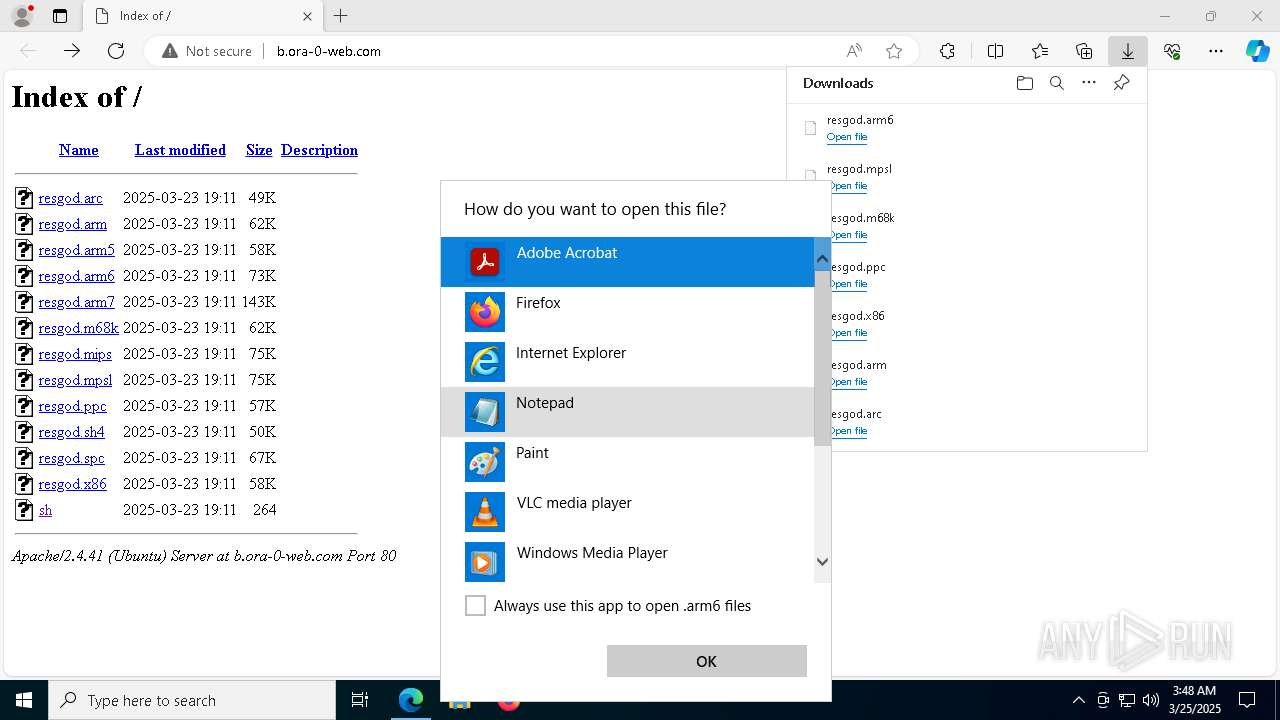Viewport: 1280px width, 720px height.
Task: Activate Read aloud icon in address bar
Action: (854, 51)
